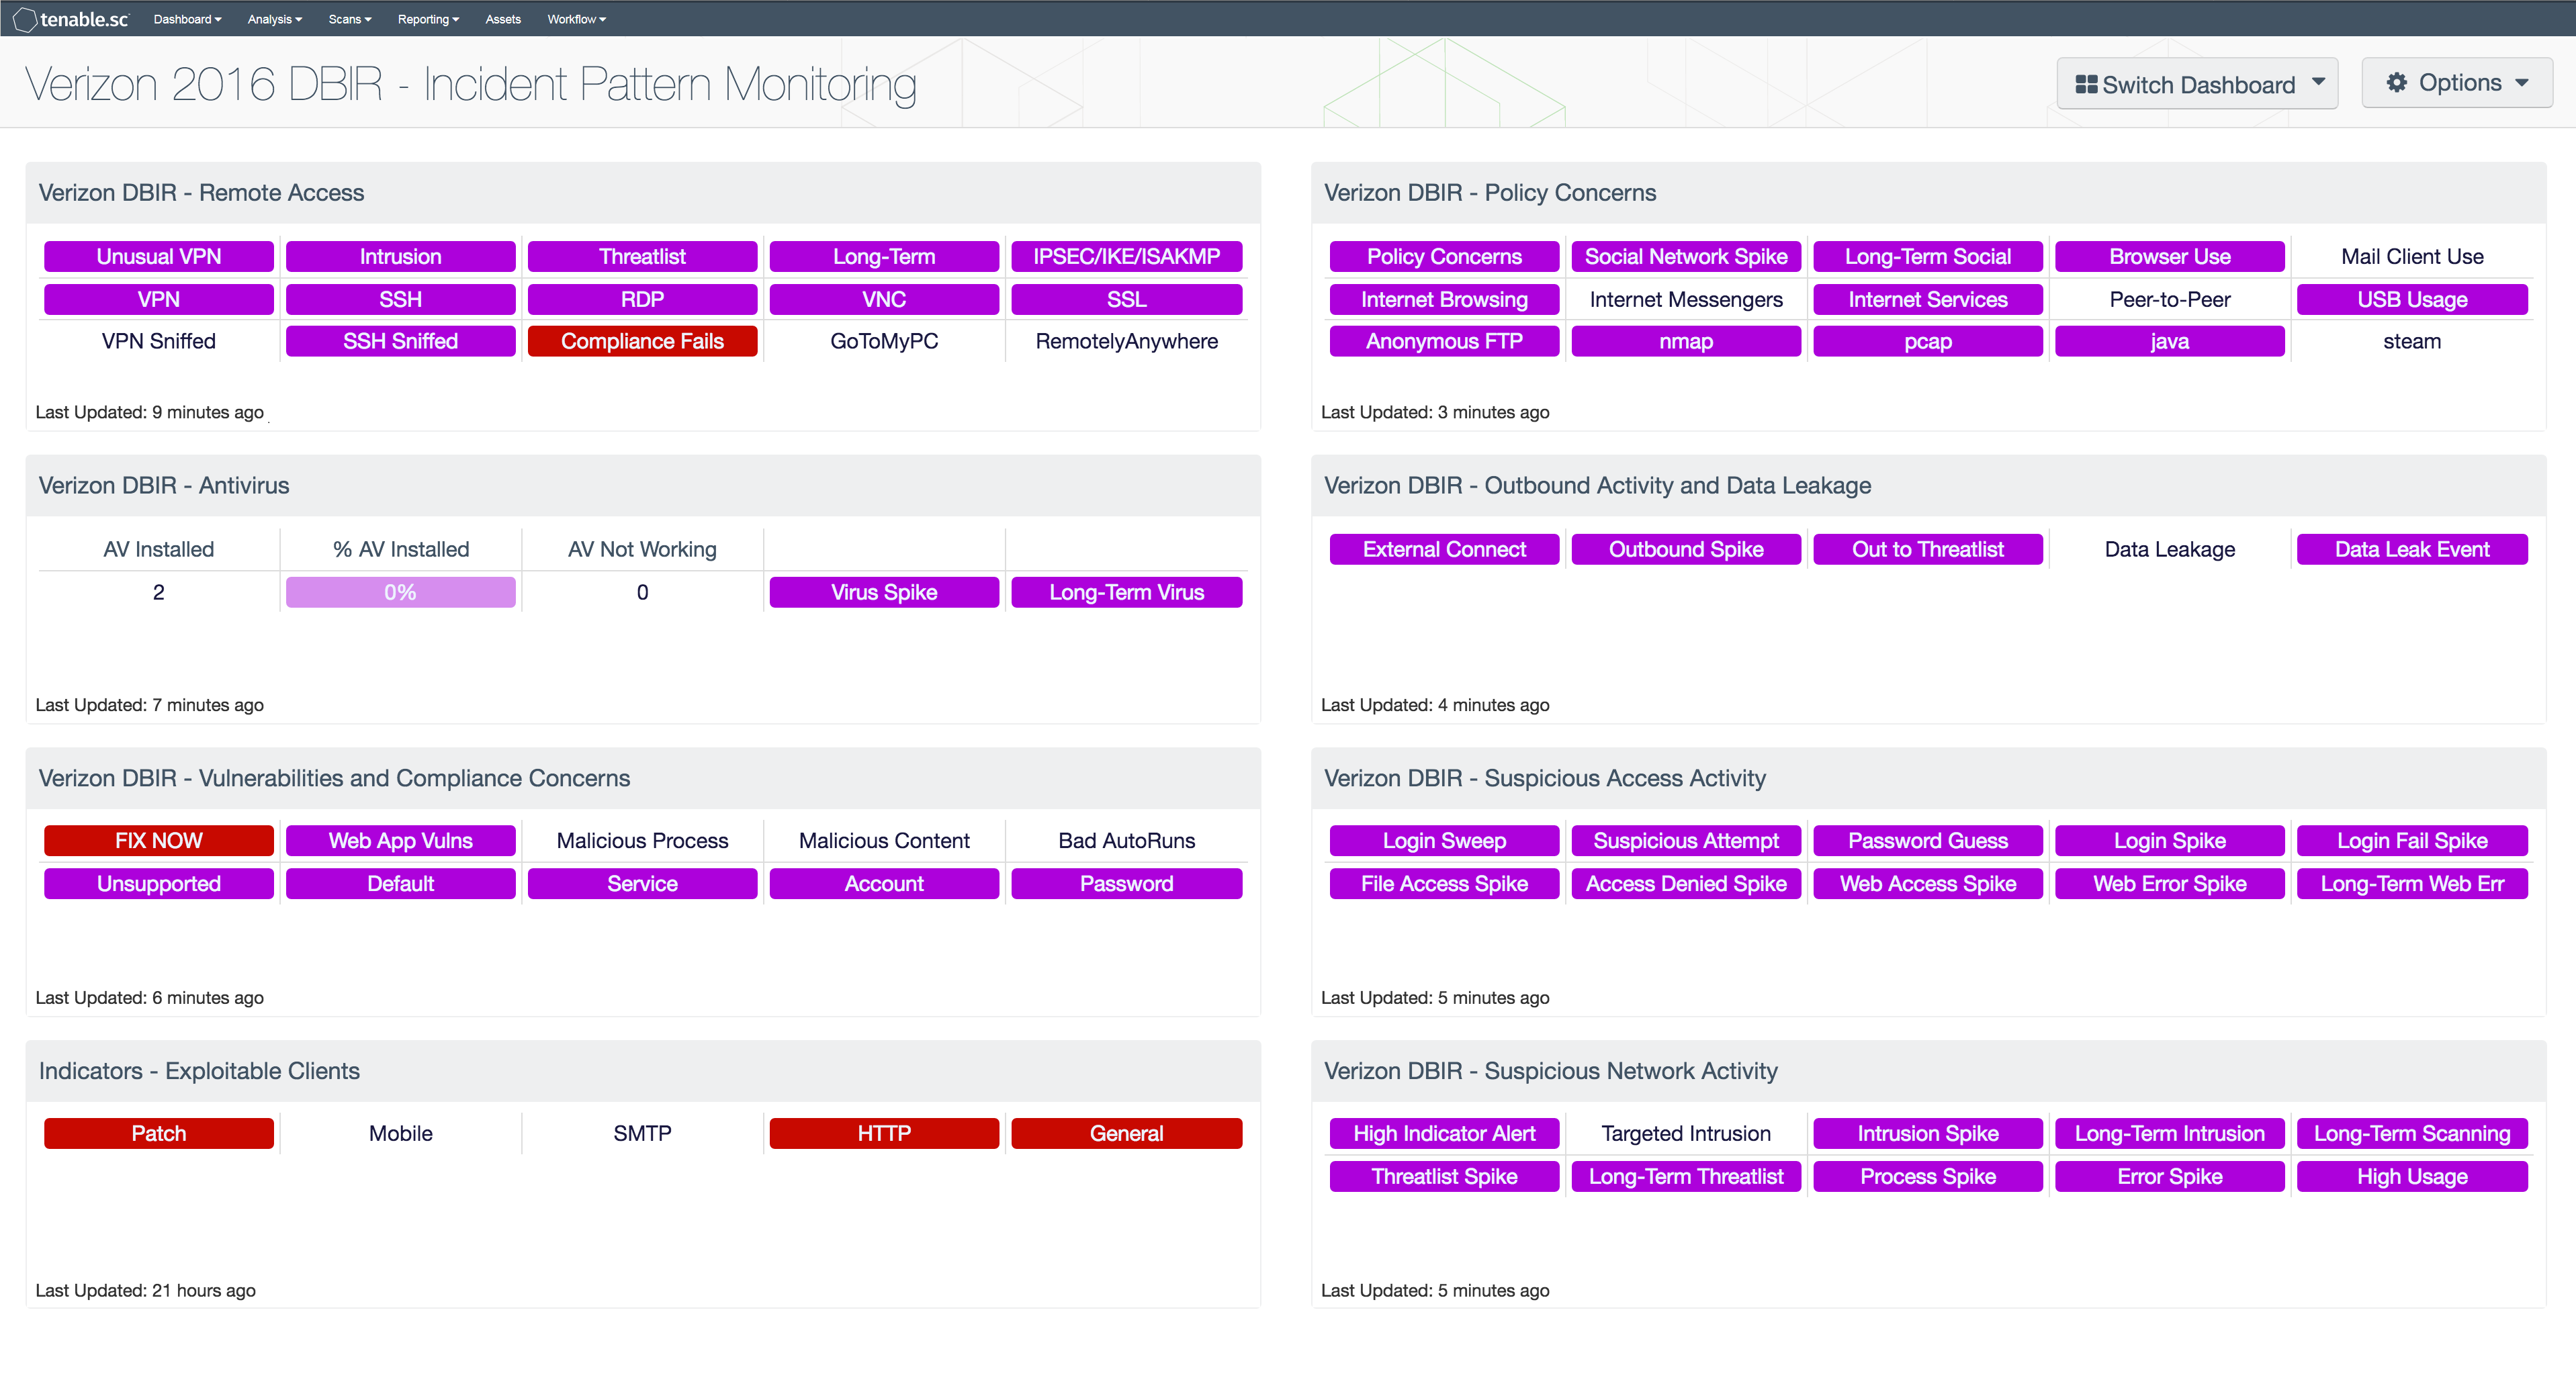Open the Long-Term Virus indicator
The image size is (2576, 1392).
point(1127,592)
